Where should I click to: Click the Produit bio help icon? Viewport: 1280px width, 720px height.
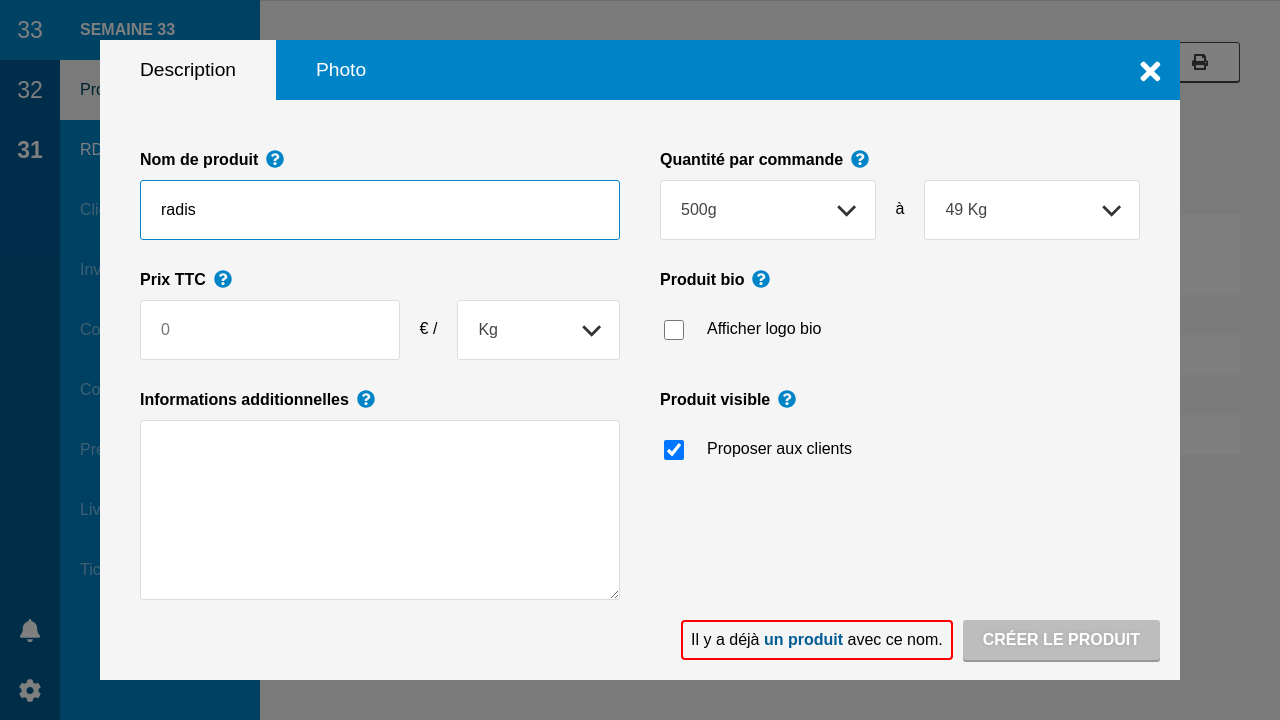click(x=761, y=279)
